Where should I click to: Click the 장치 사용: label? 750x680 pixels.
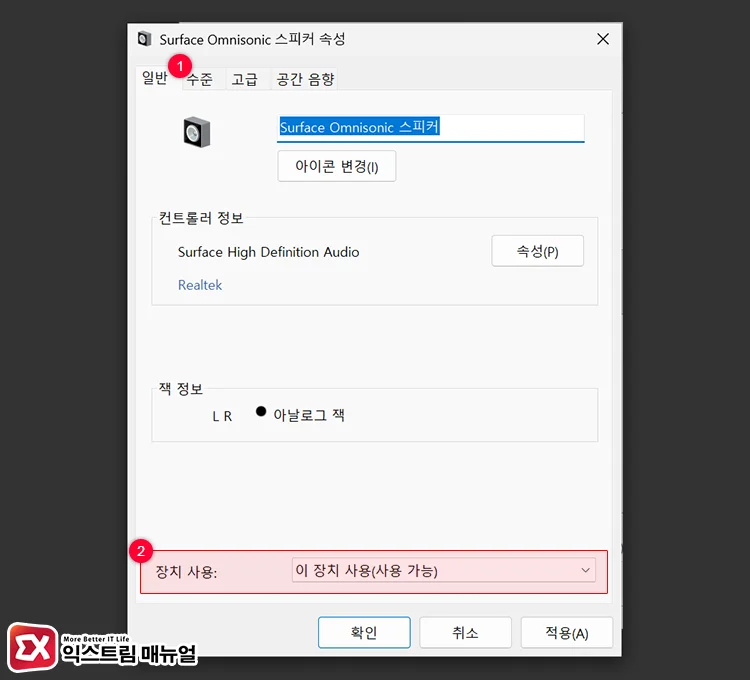[186, 572]
